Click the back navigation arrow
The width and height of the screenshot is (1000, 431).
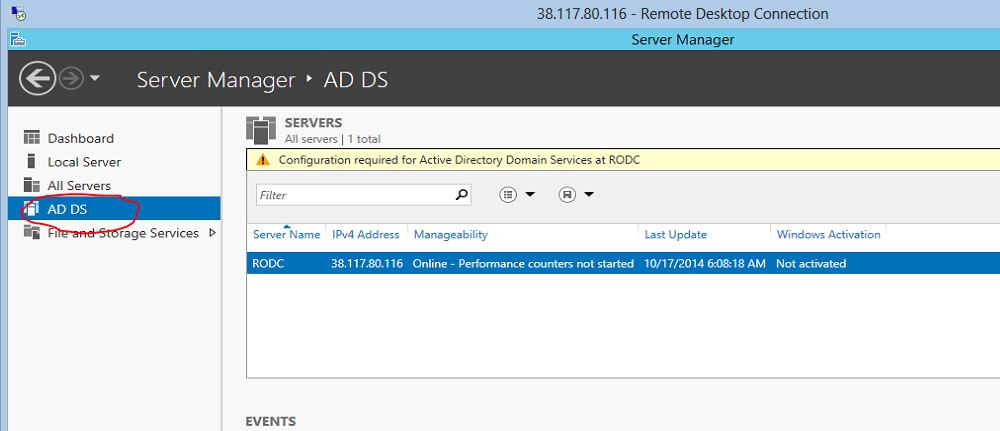pyautogui.click(x=38, y=79)
